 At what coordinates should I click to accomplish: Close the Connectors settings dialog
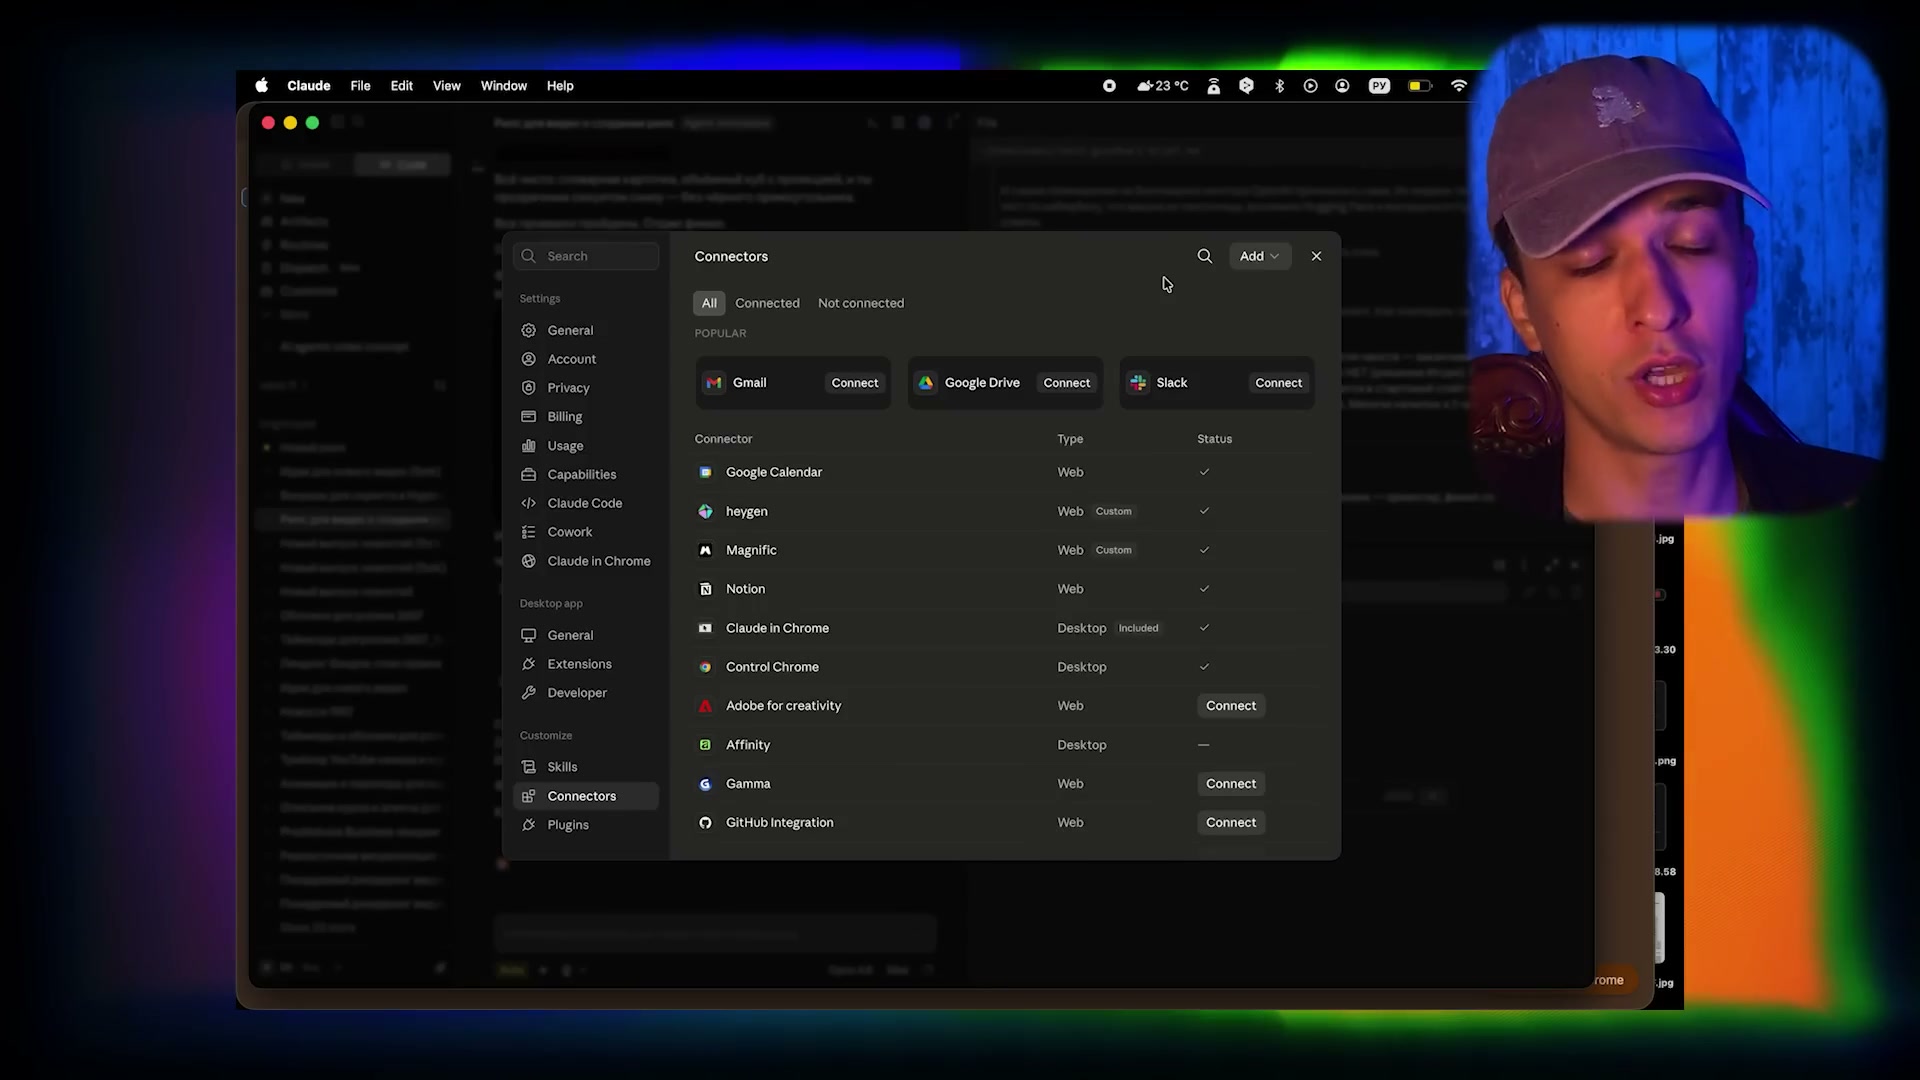[1316, 256]
